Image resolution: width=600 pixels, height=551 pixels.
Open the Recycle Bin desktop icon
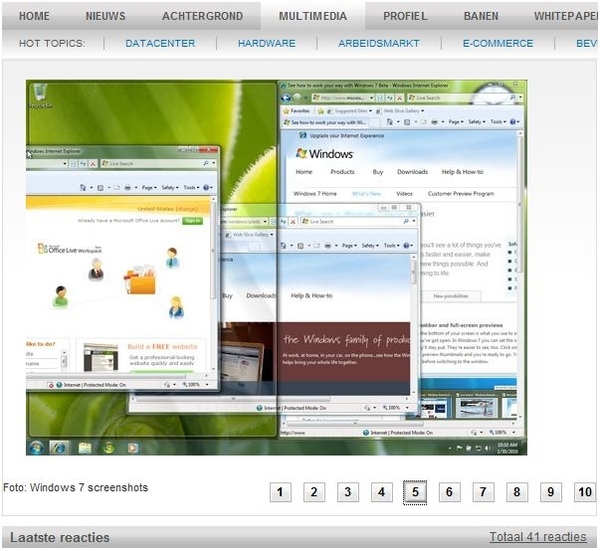click(40, 95)
